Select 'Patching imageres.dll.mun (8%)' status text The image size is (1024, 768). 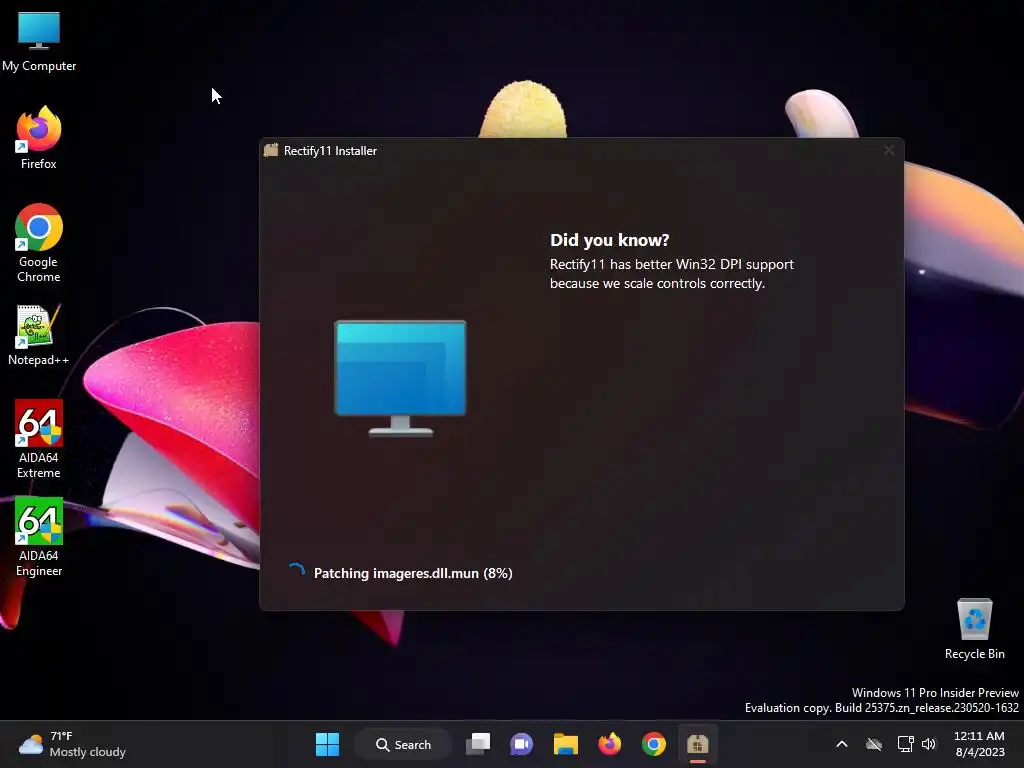point(413,573)
